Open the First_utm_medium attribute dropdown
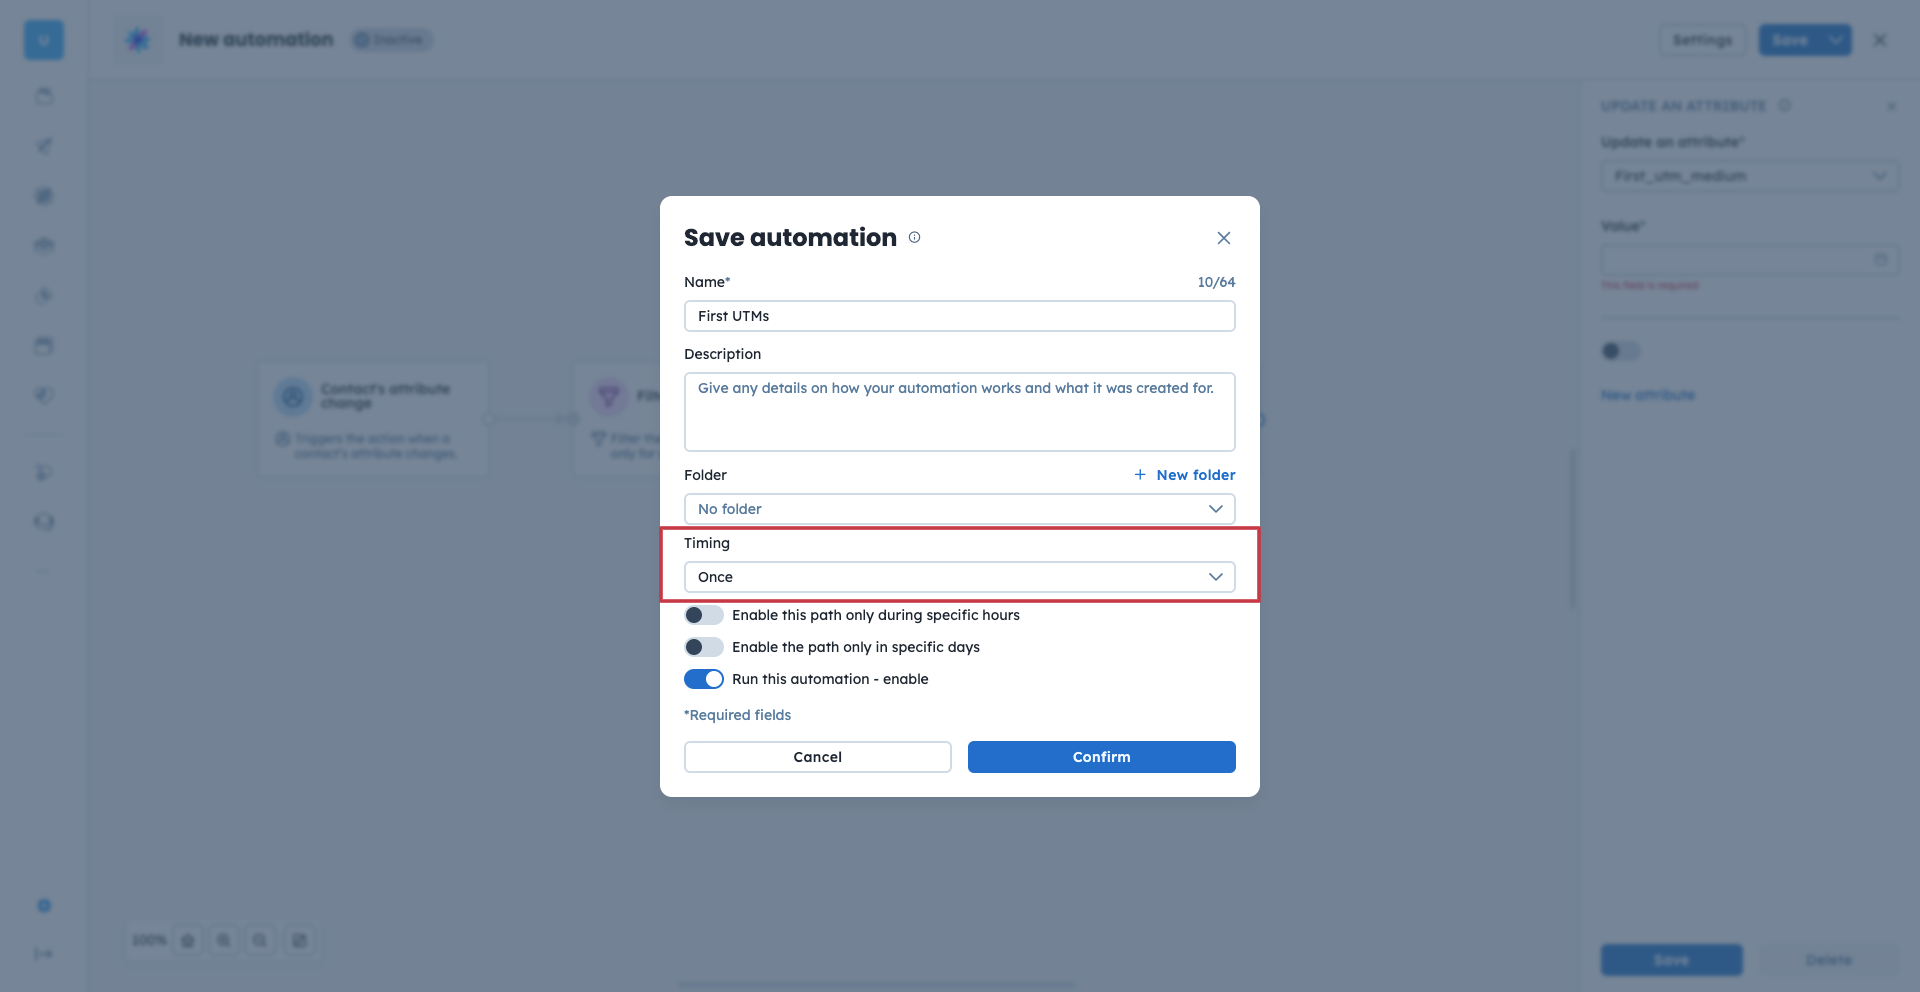The height and width of the screenshot is (992, 1920). (x=1749, y=176)
